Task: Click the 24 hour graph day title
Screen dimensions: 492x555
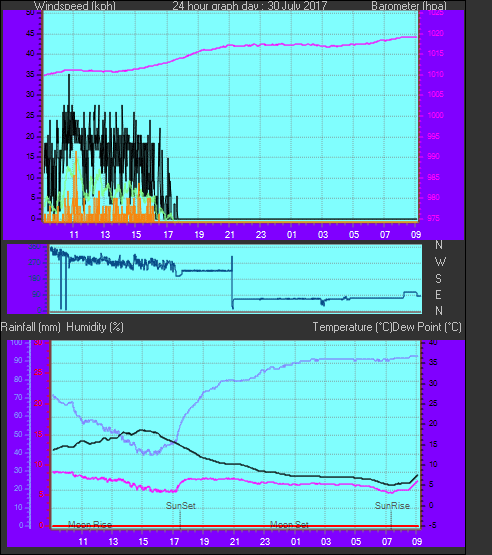Action: tap(250, 5)
